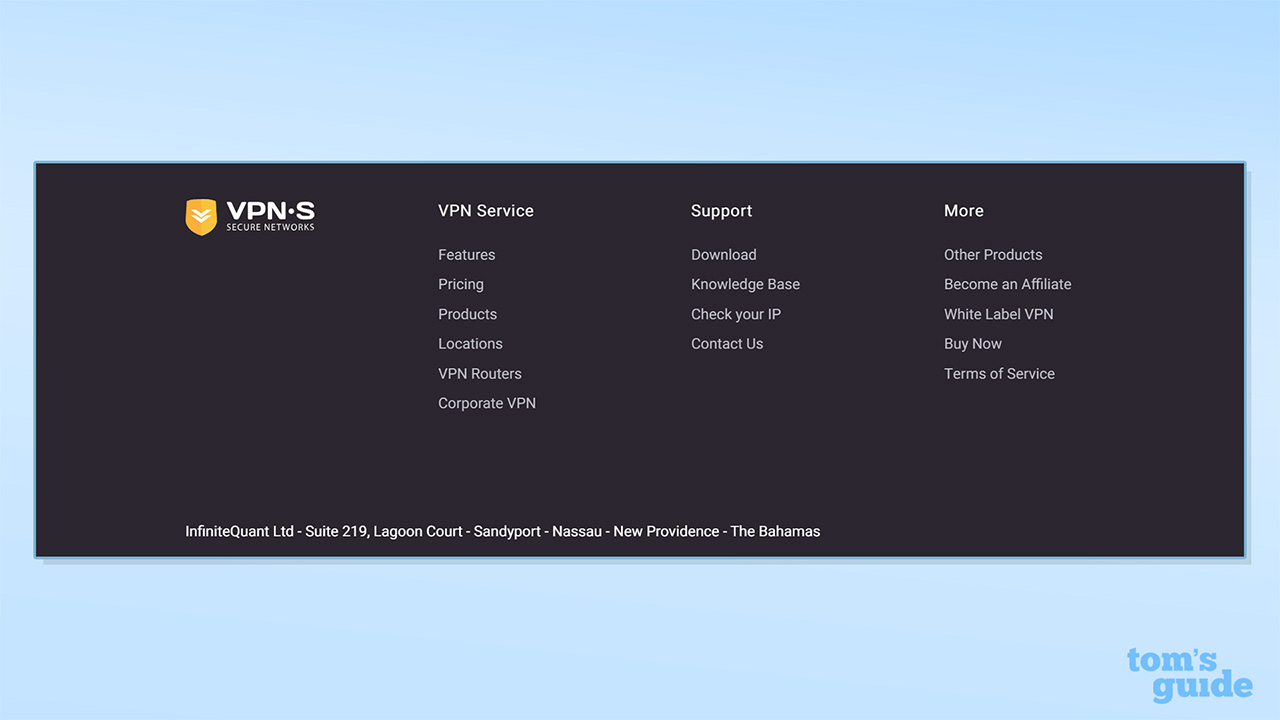This screenshot has height=720, width=1280.
Task: Click the Buy Now link
Action: (972, 344)
